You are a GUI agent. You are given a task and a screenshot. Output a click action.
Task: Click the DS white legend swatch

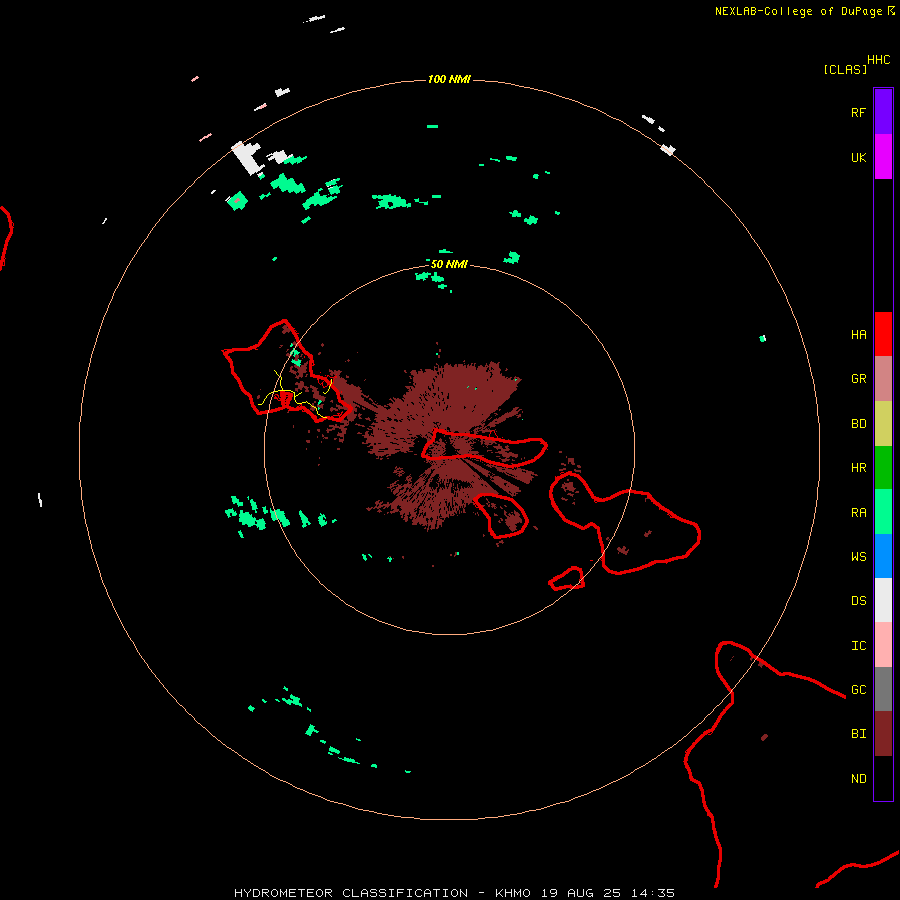(x=883, y=600)
